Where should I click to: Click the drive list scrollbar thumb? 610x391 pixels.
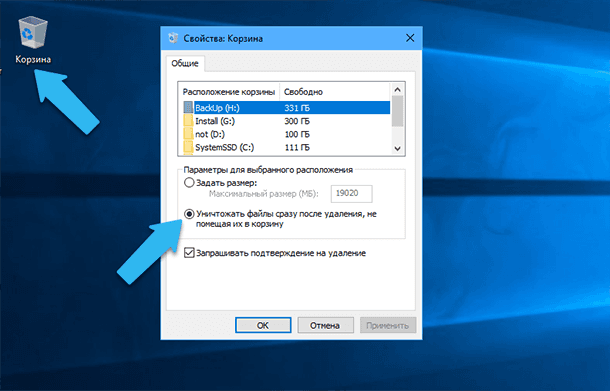tap(397, 111)
